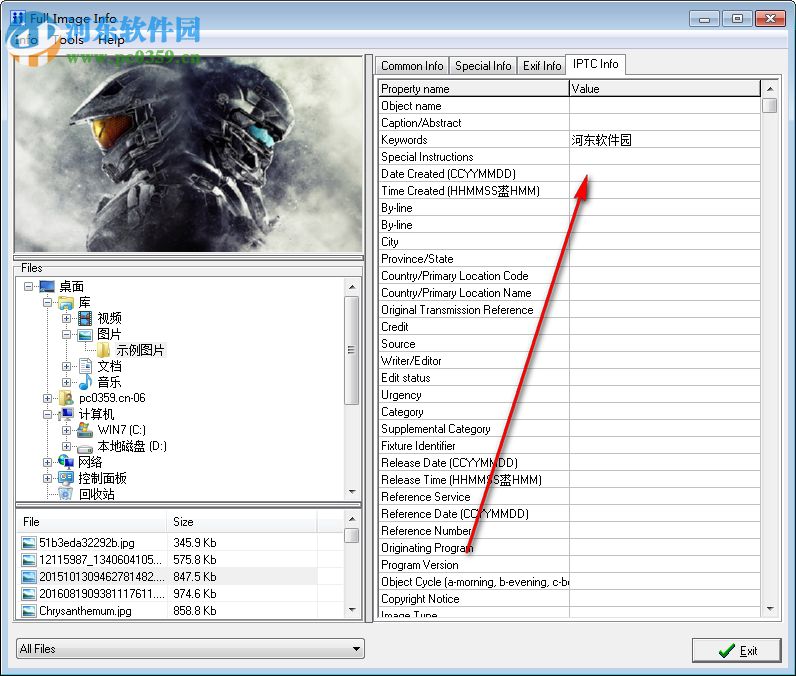Click the 回收站 recycle bin icon
Image resolution: width=796 pixels, height=676 pixels.
pos(66,494)
